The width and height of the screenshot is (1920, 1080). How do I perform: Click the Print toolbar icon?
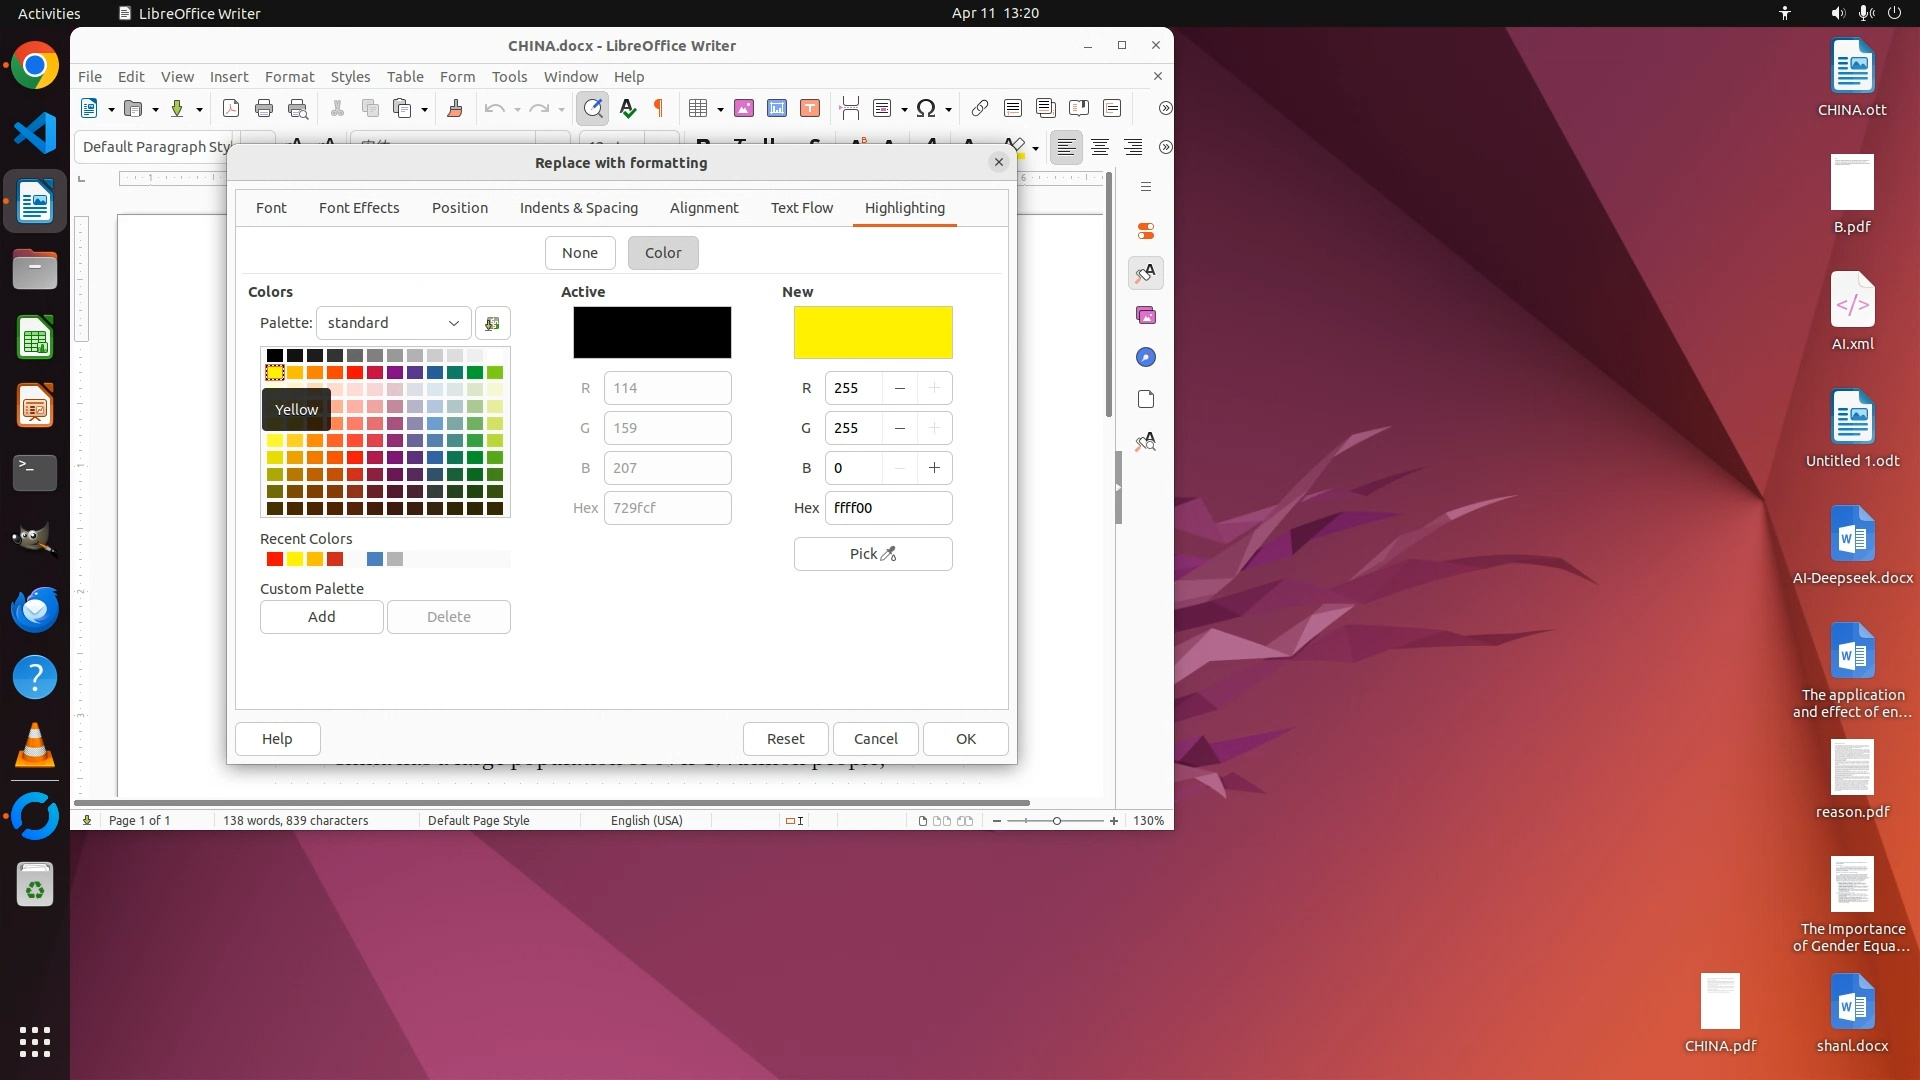coord(264,108)
